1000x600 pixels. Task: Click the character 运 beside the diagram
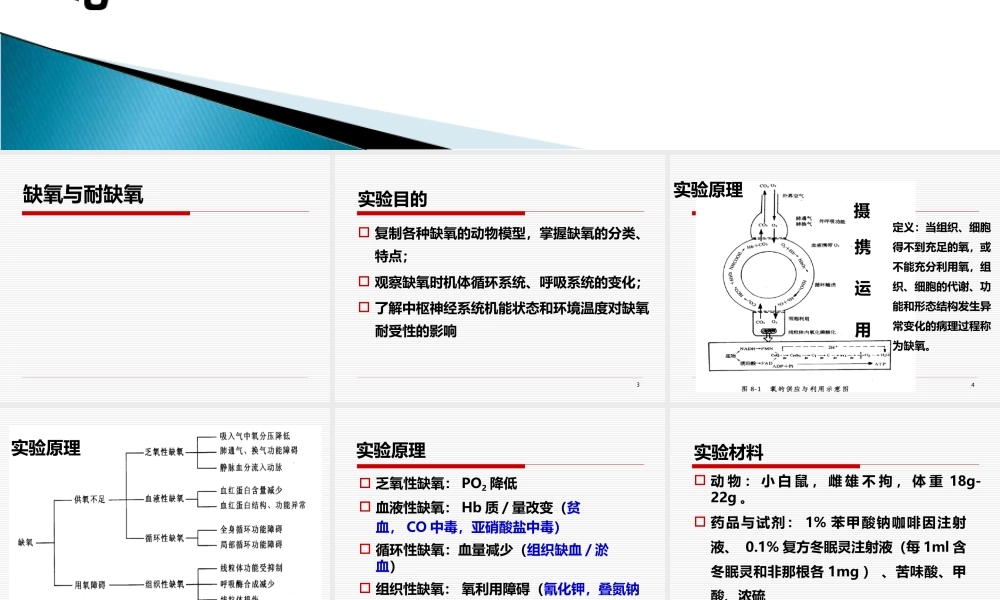click(862, 288)
